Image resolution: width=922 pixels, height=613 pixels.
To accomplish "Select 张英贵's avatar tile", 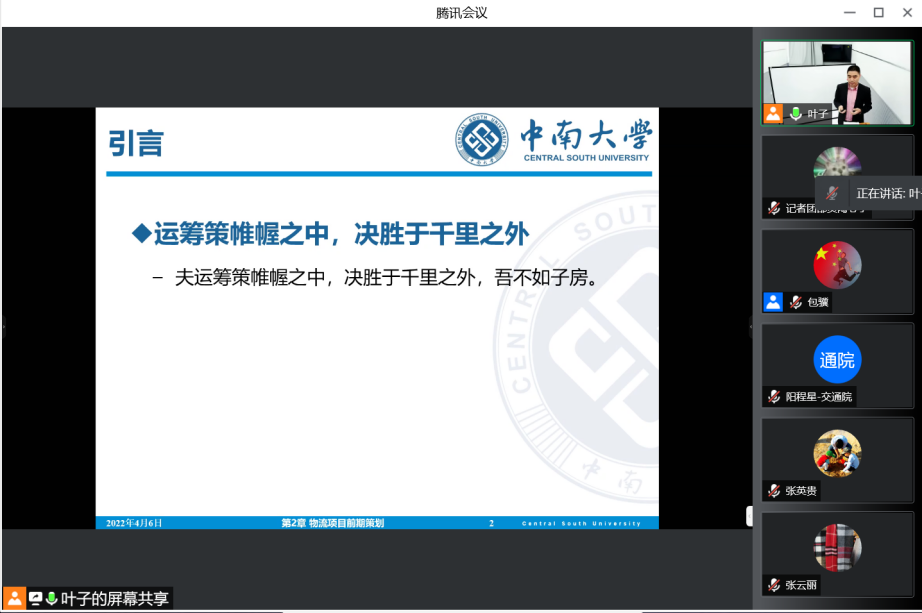I will pyautogui.click(x=837, y=453).
